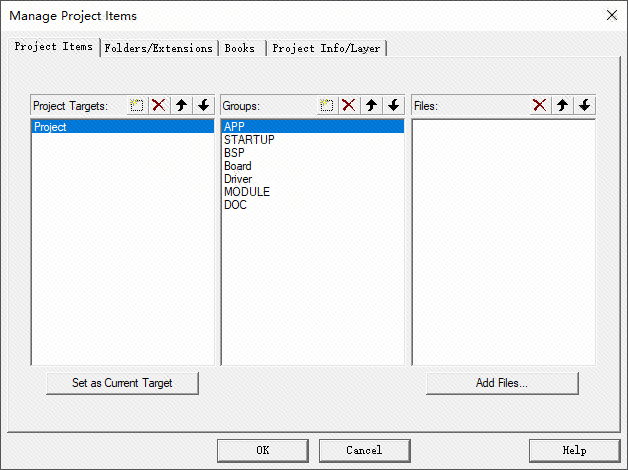Delete selected file in Files header
The width and height of the screenshot is (628, 470).
pyautogui.click(x=540, y=105)
